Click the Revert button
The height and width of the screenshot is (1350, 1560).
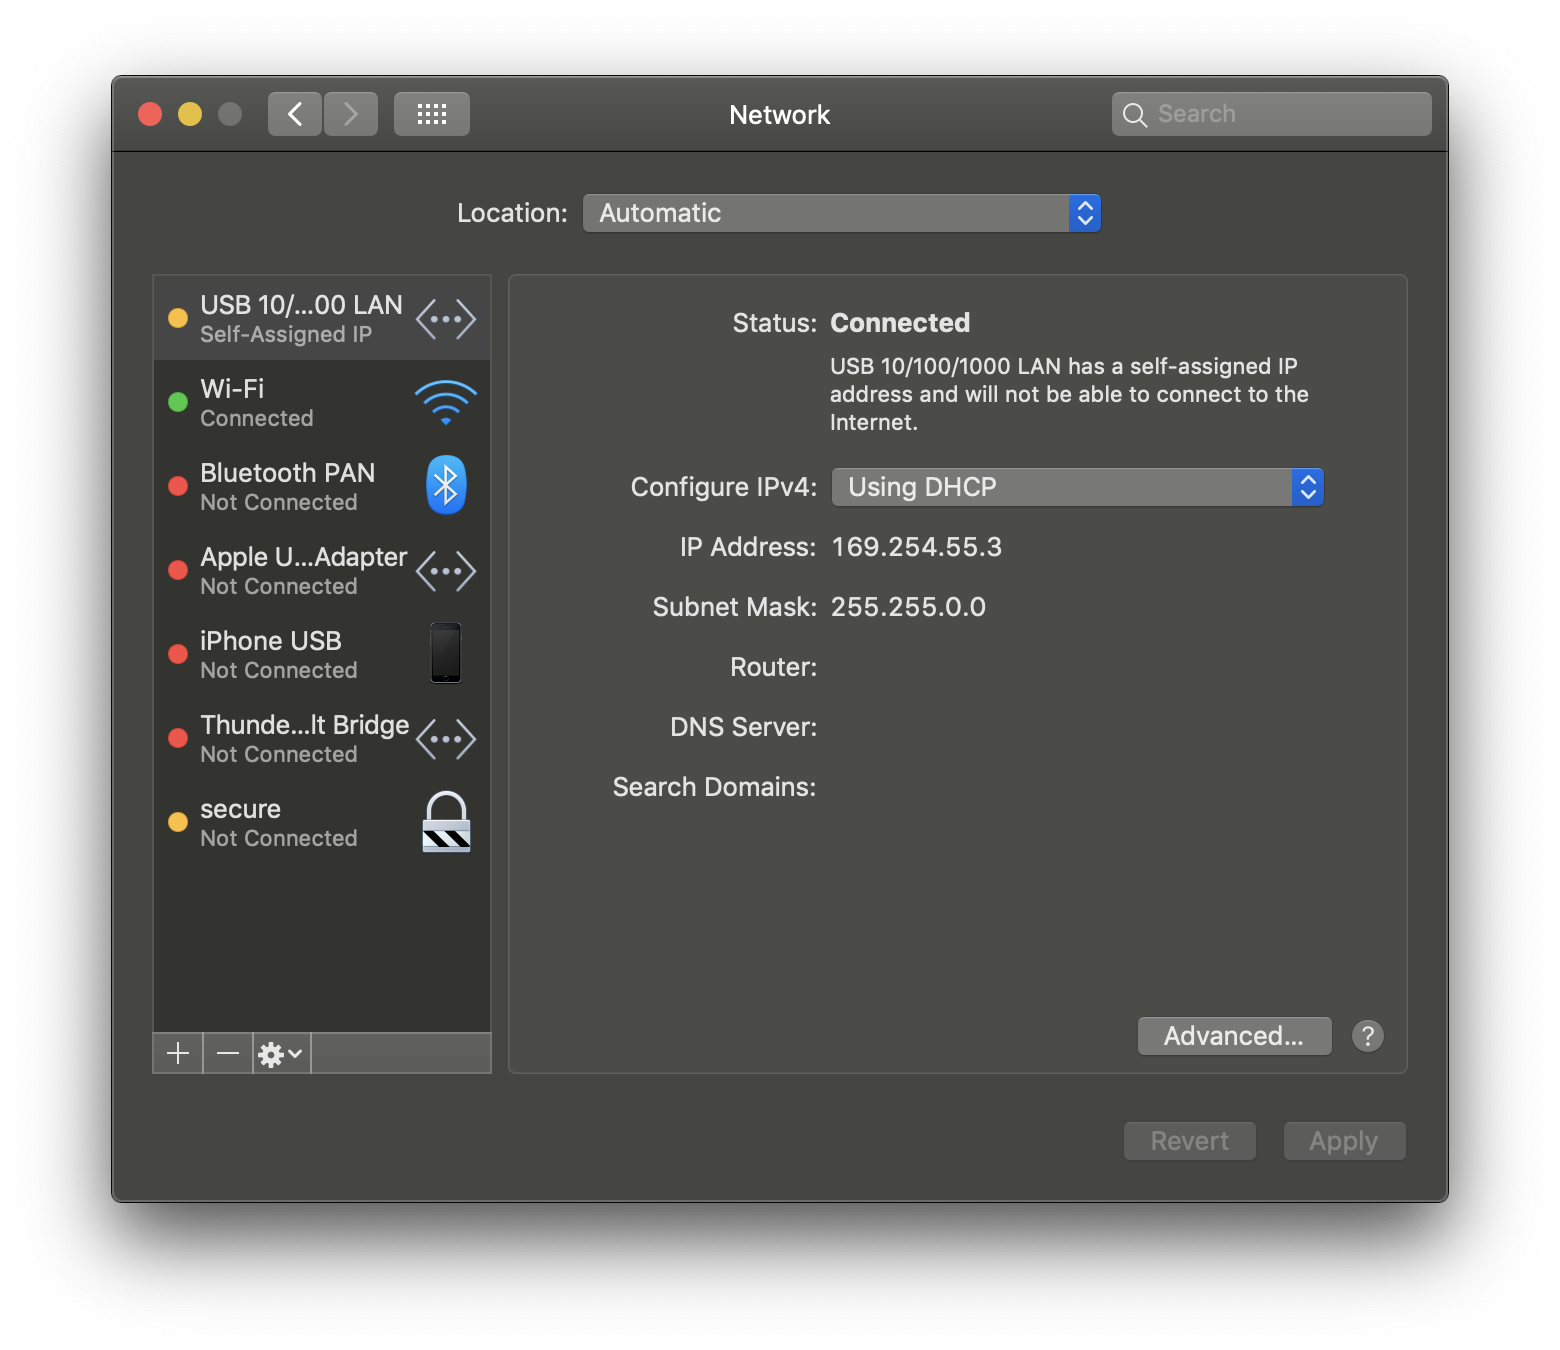(x=1189, y=1141)
